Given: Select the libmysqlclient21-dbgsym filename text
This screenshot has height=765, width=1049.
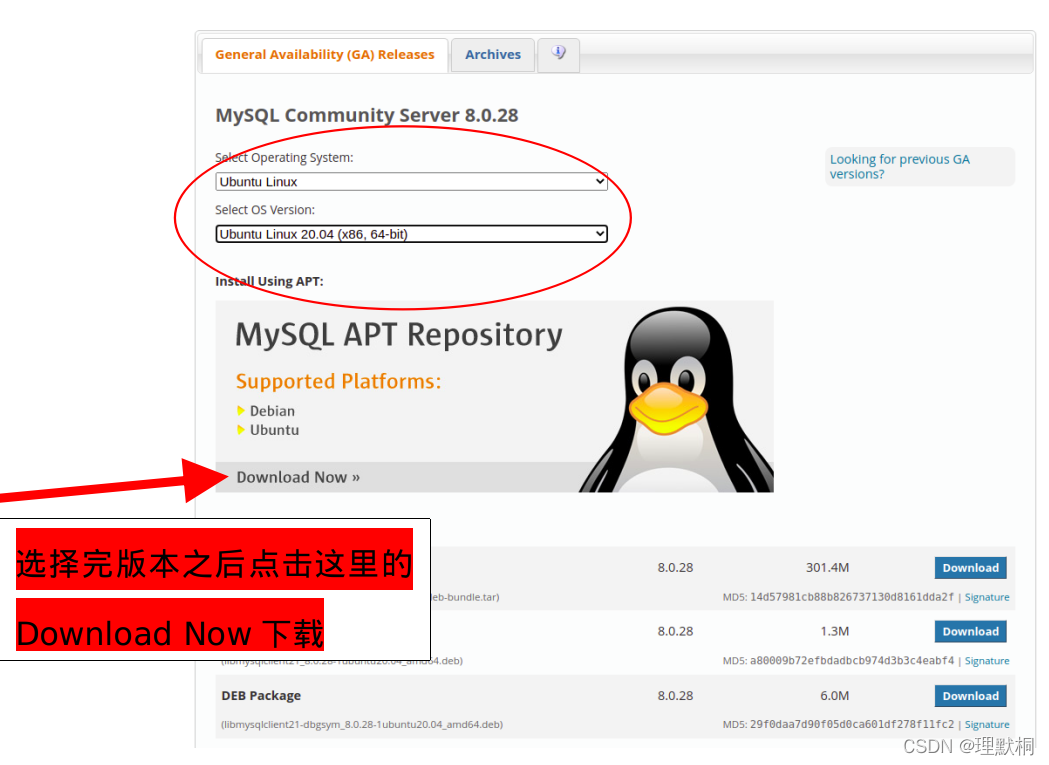Looking at the screenshot, I should pyautogui.click(x=362, y=724).
